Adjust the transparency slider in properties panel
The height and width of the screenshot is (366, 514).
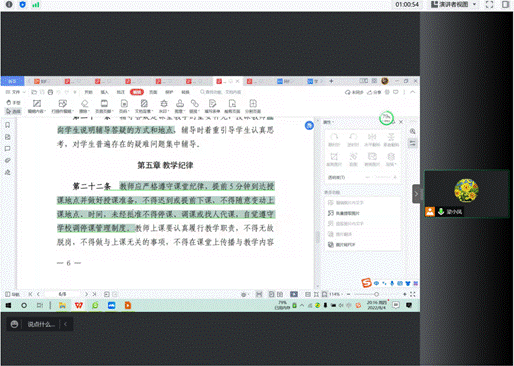click(381, 177)
